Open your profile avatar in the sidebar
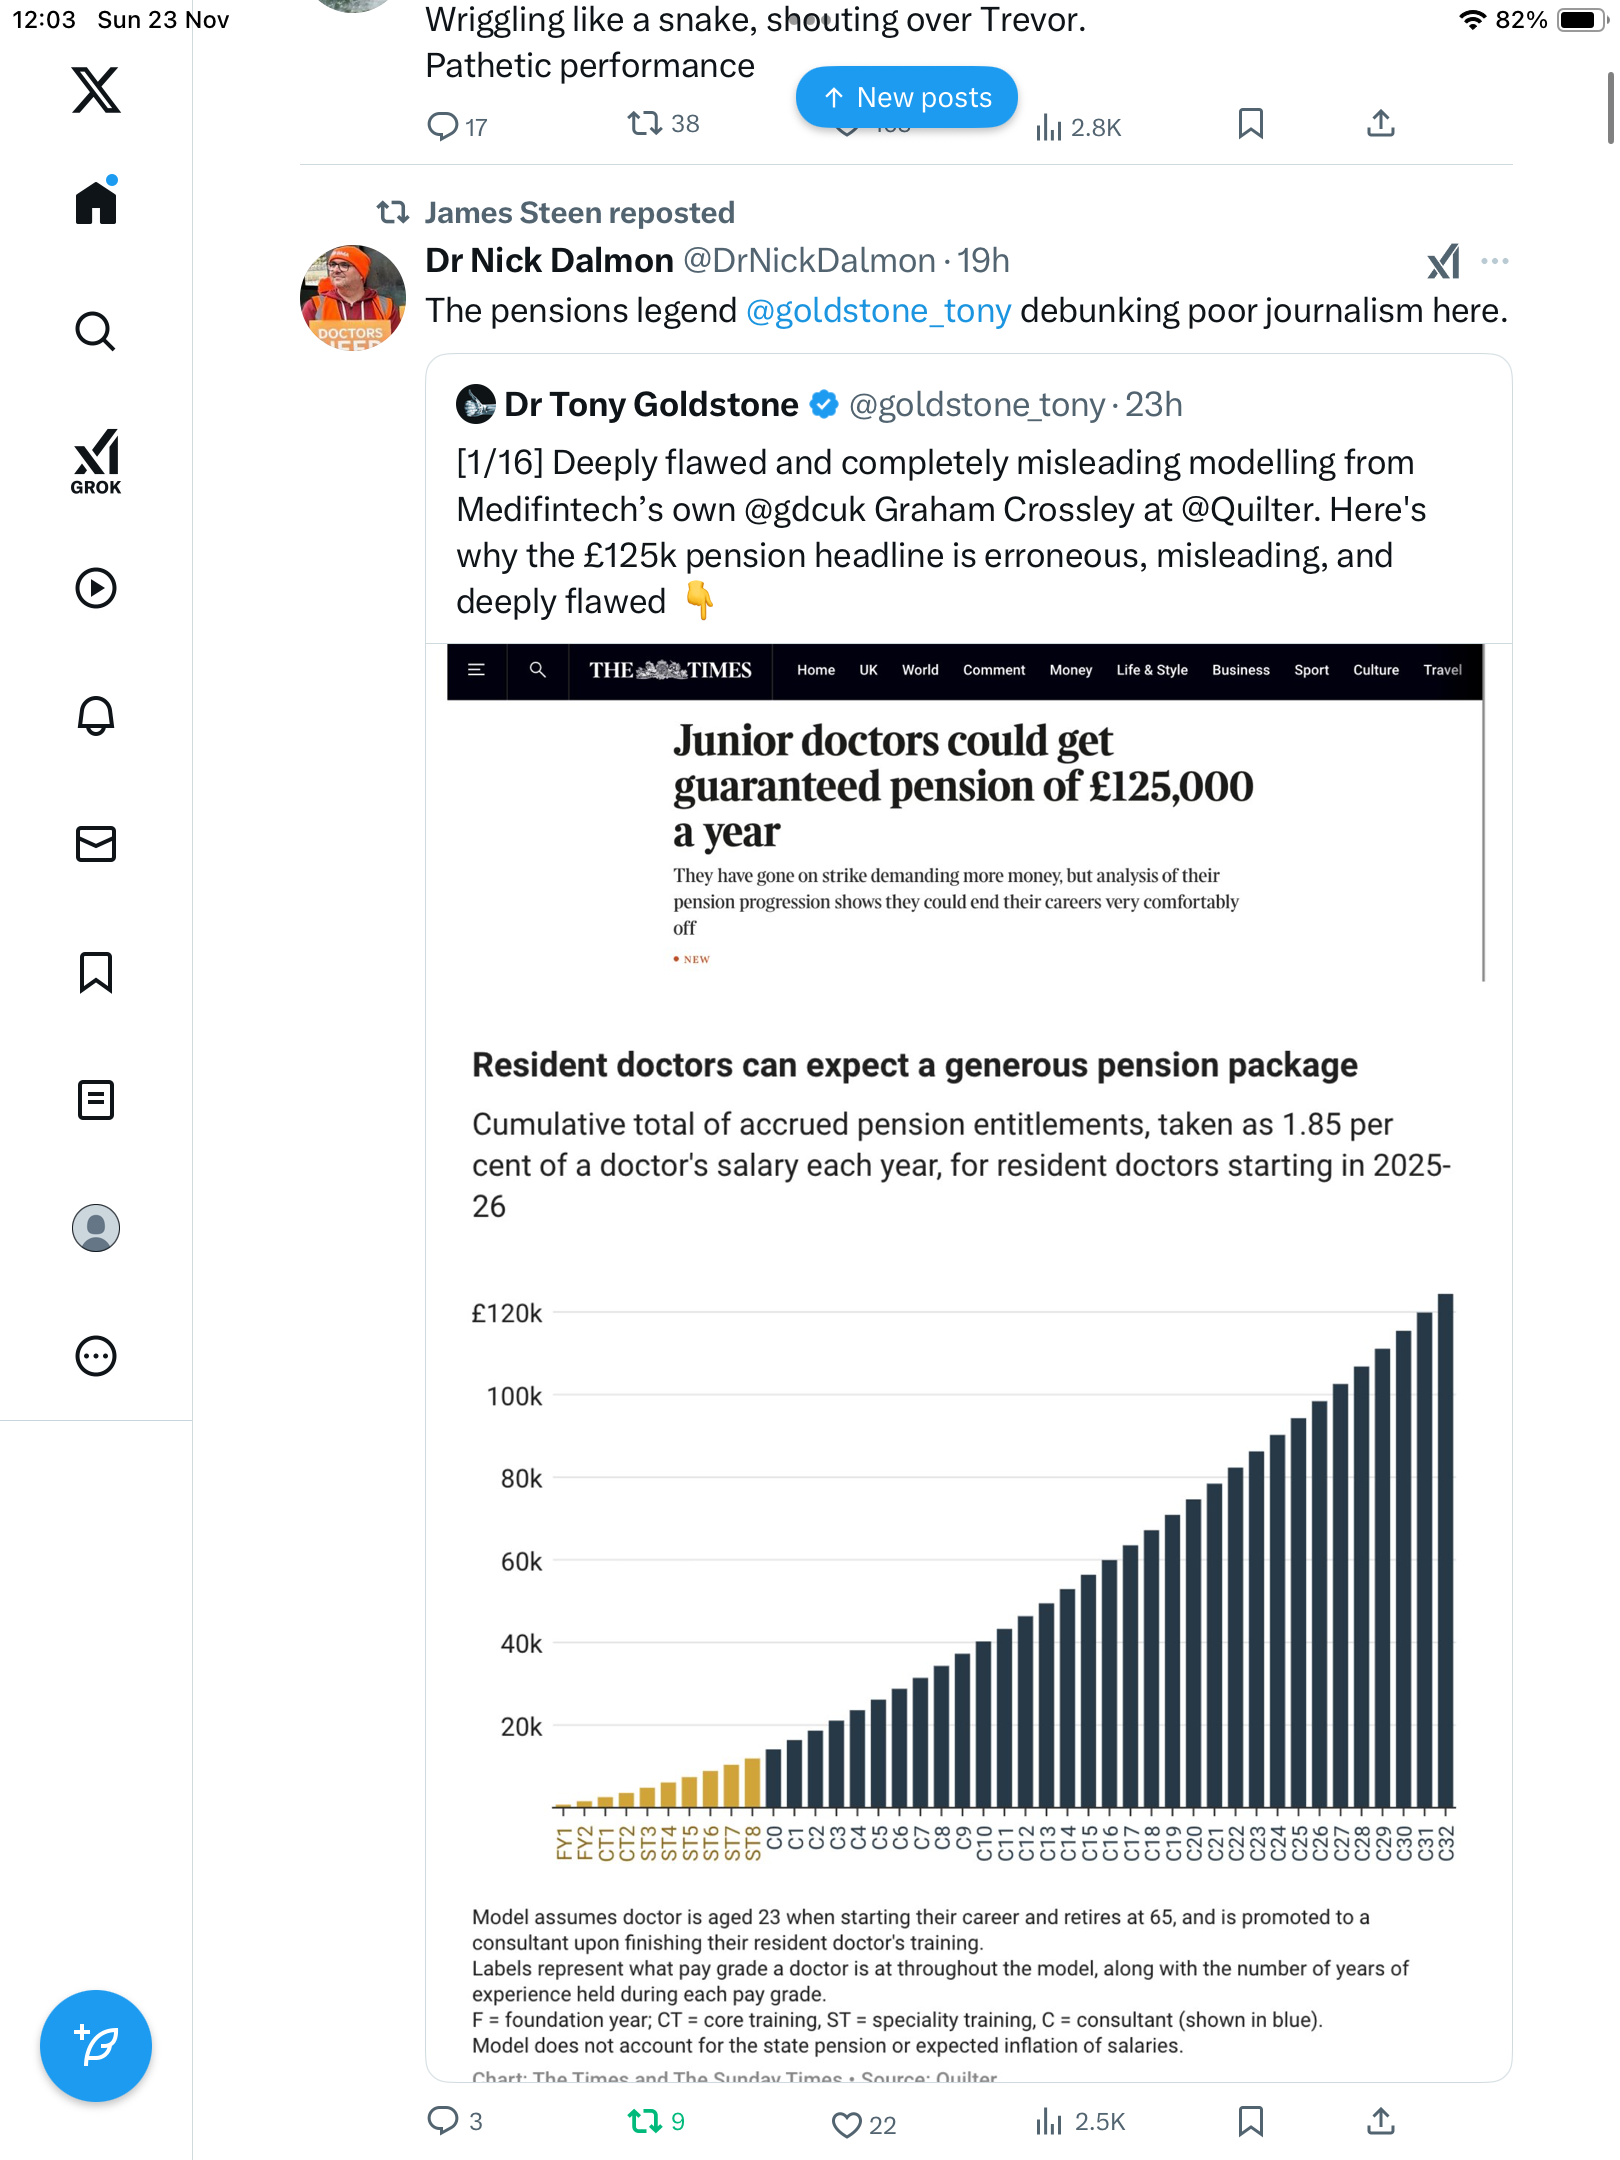 coord(96,1228)
